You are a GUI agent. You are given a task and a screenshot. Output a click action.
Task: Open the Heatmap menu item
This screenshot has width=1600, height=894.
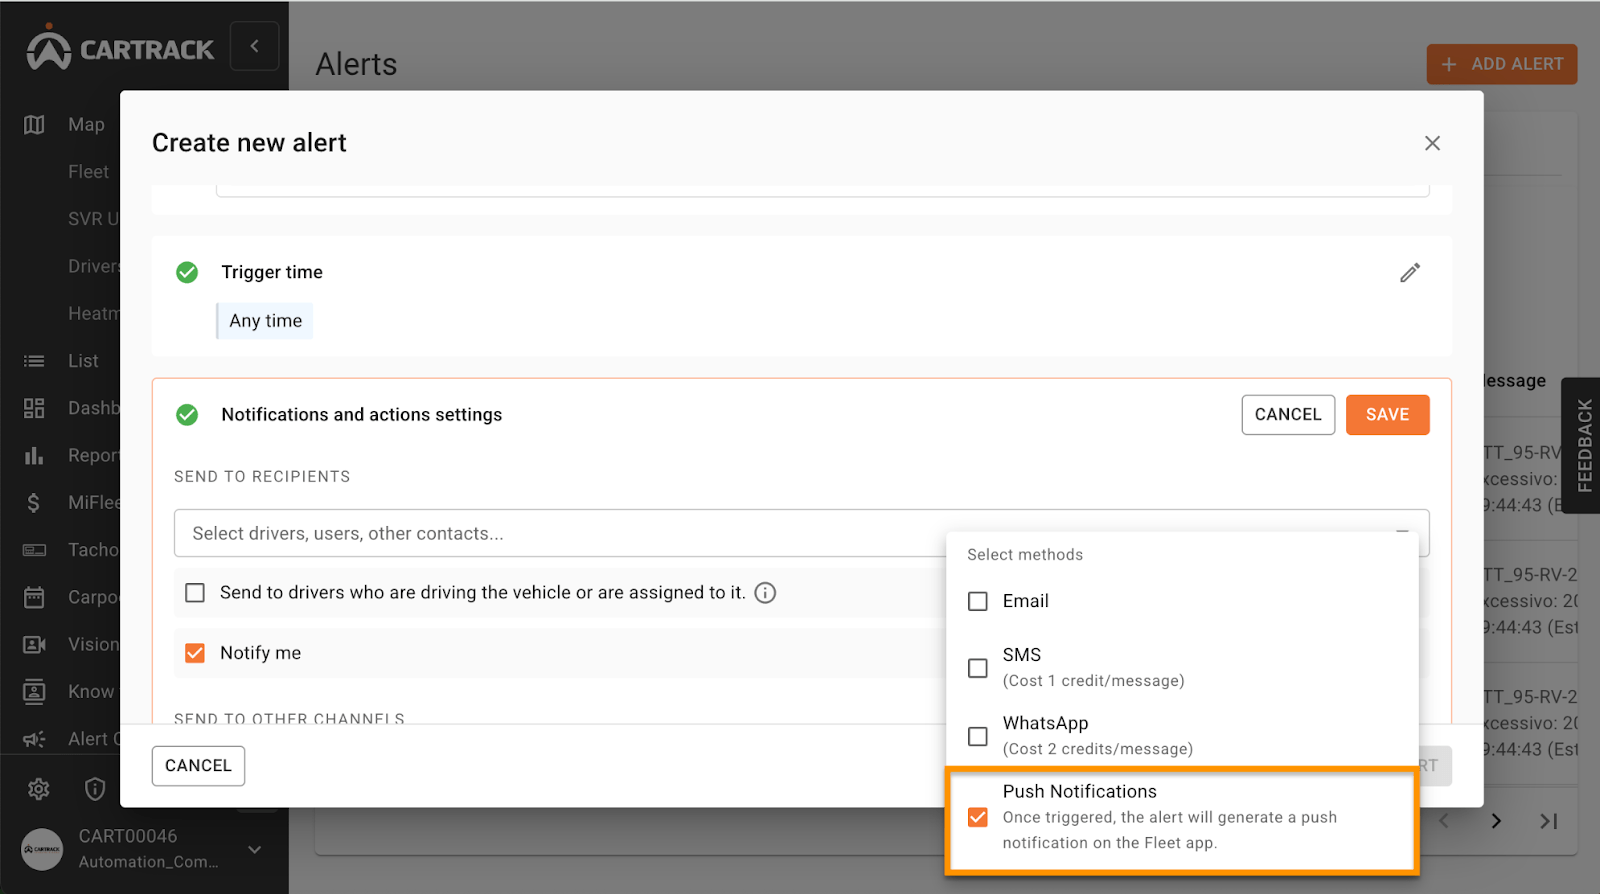click(x=93, y=313)
